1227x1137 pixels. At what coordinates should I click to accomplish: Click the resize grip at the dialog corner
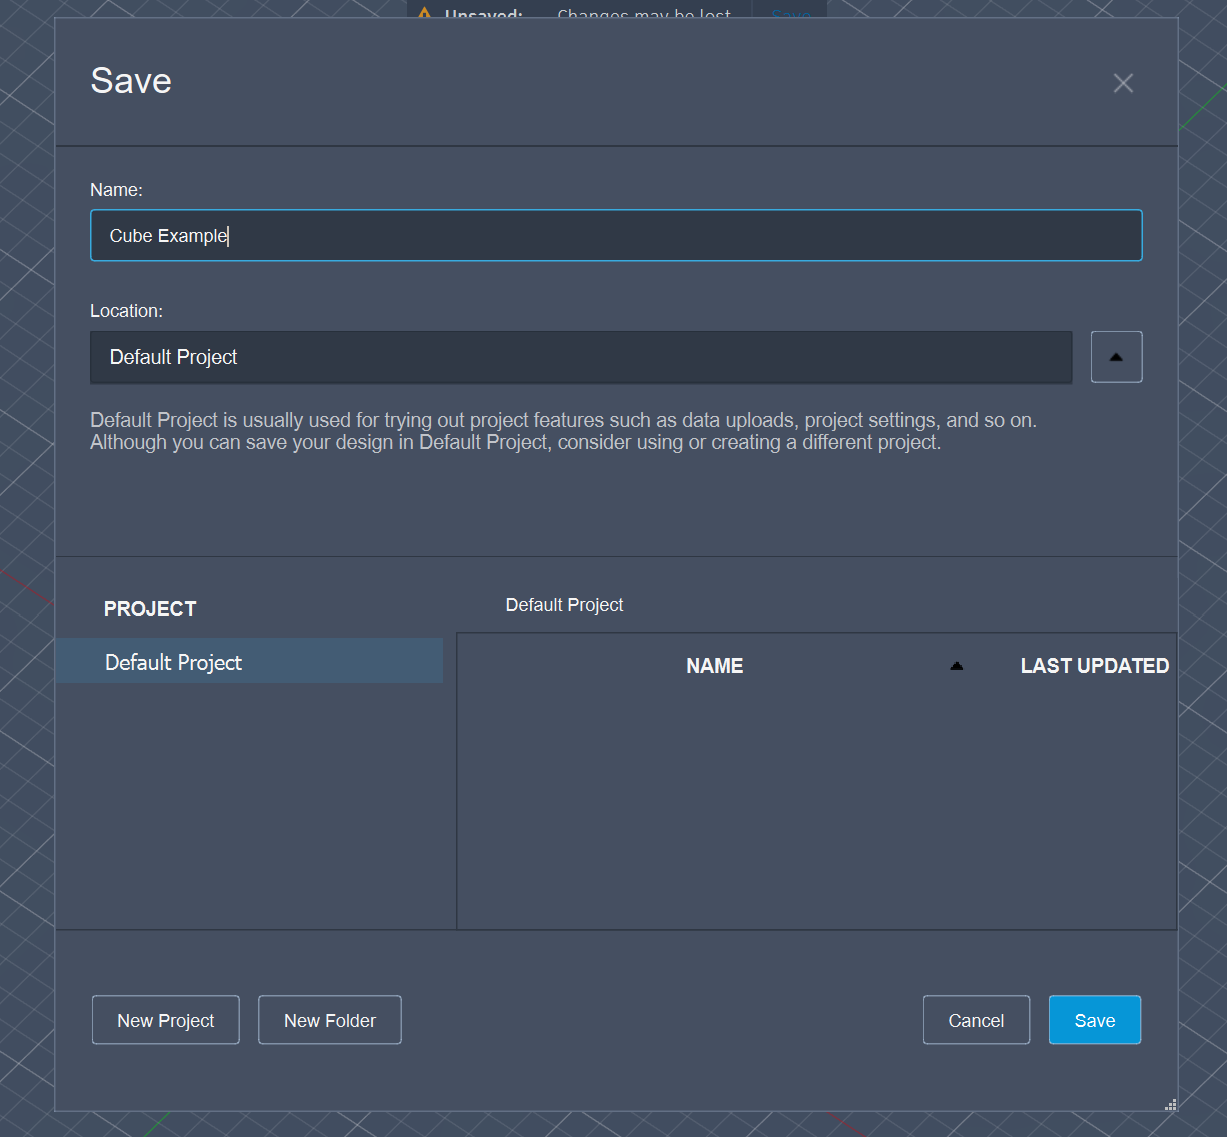tap(1170, 1104)
